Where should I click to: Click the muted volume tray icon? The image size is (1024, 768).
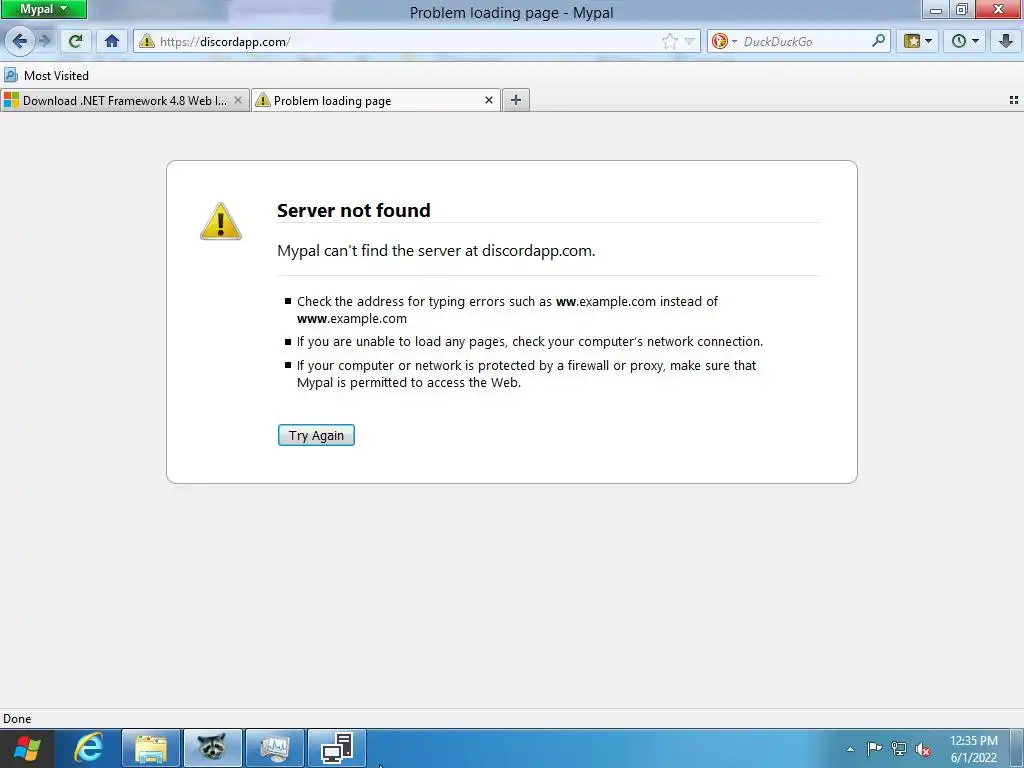pos(923,749)
